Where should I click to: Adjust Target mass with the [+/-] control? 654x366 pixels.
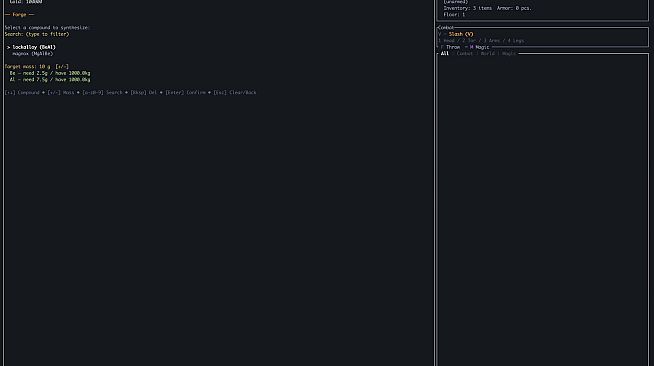point(62,67)
